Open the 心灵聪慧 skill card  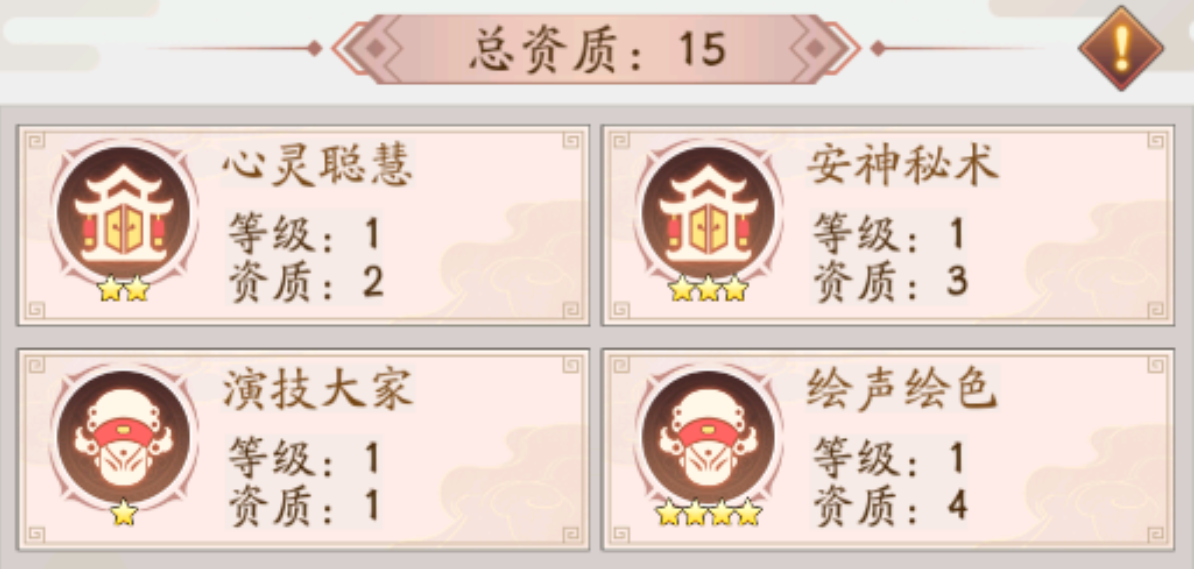(303, 225)
